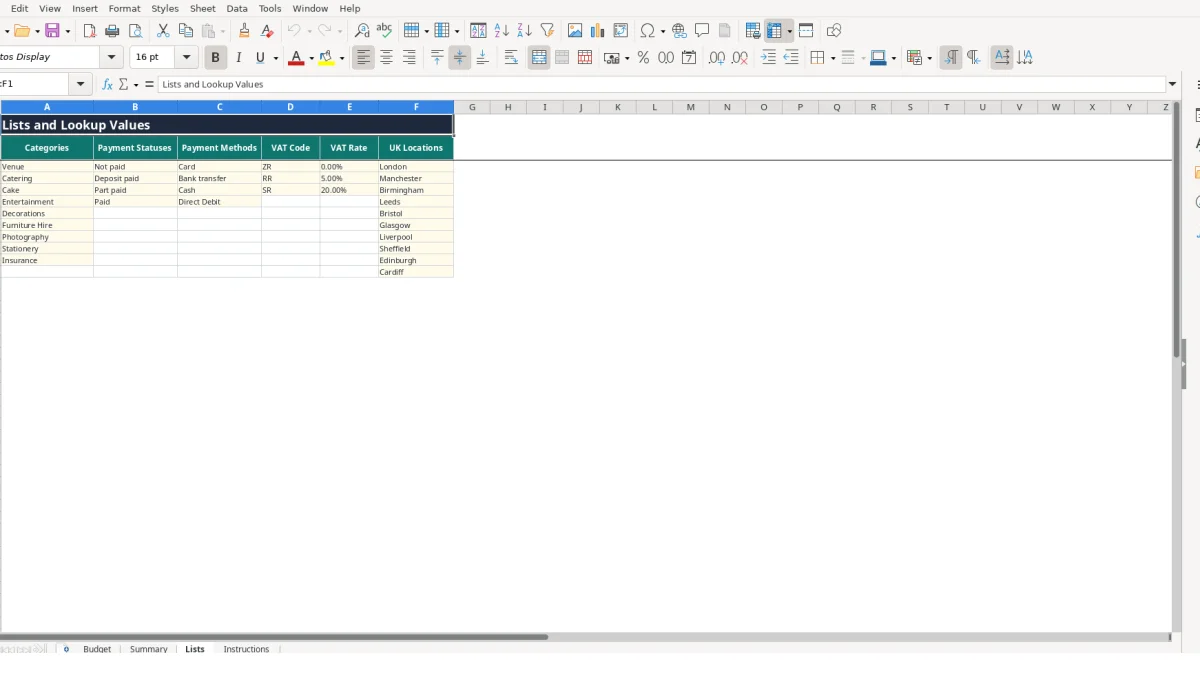This screenshot has height=675, width=1200.
Task: Switch to the Budget sheet tab
Action: (97, 649)
